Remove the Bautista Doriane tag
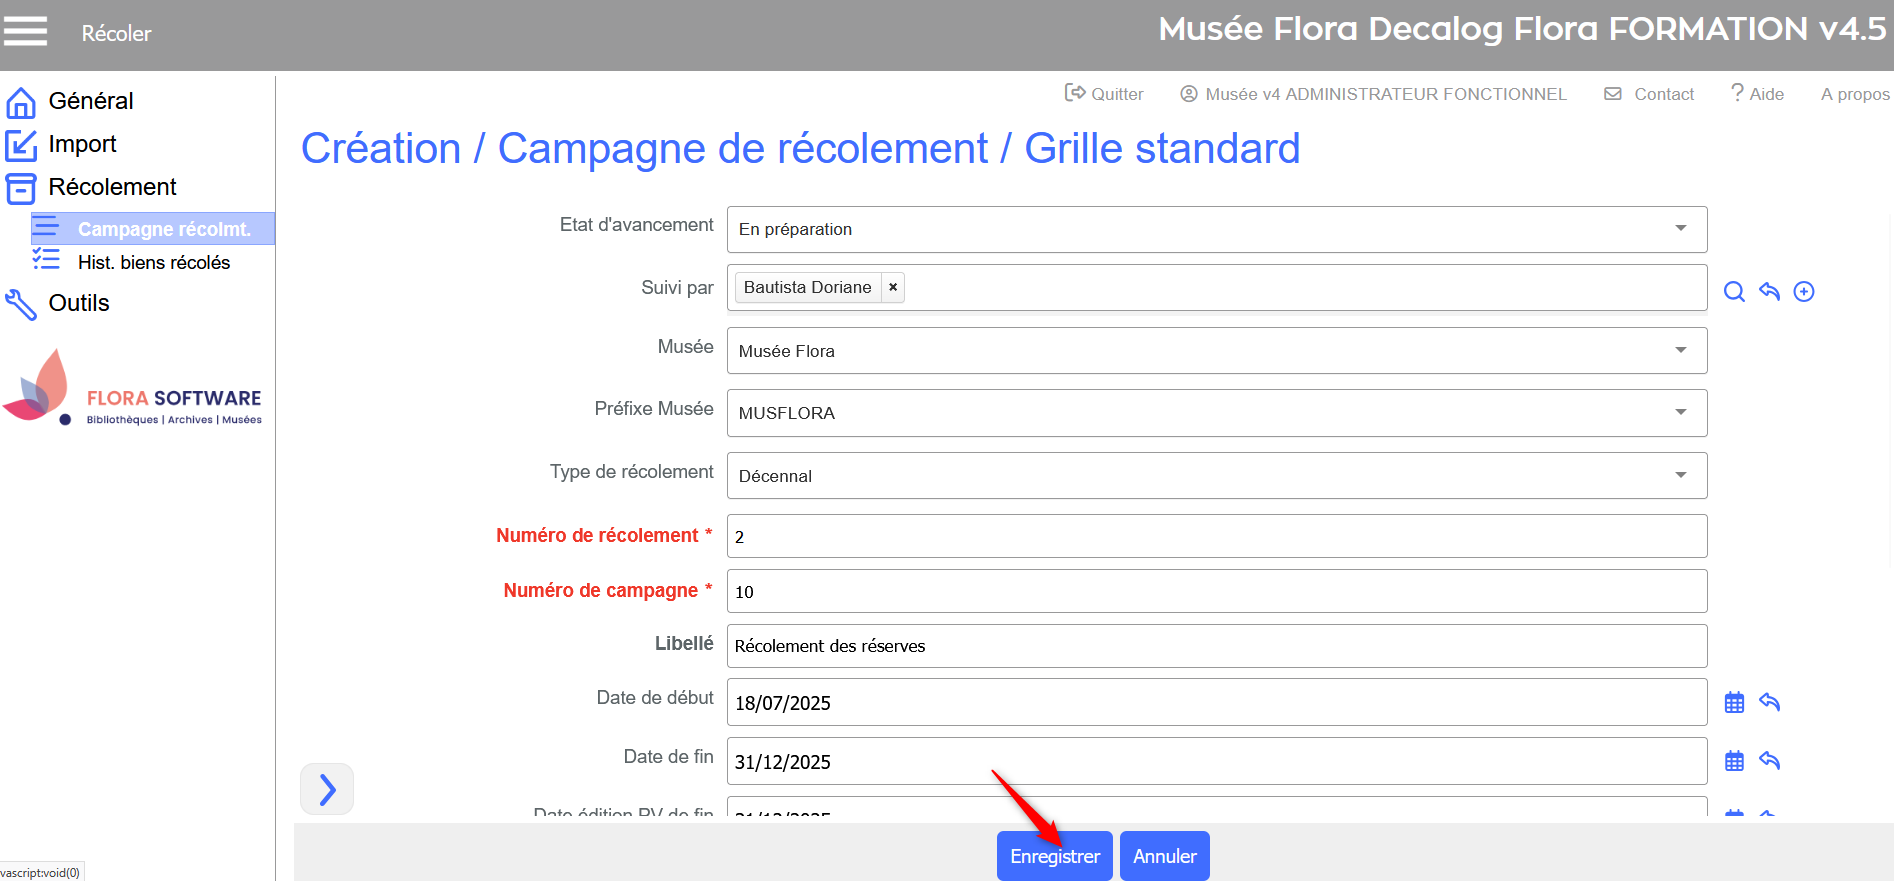The height and width of the screenshot is (881, 1894). [x=893, y=287]
